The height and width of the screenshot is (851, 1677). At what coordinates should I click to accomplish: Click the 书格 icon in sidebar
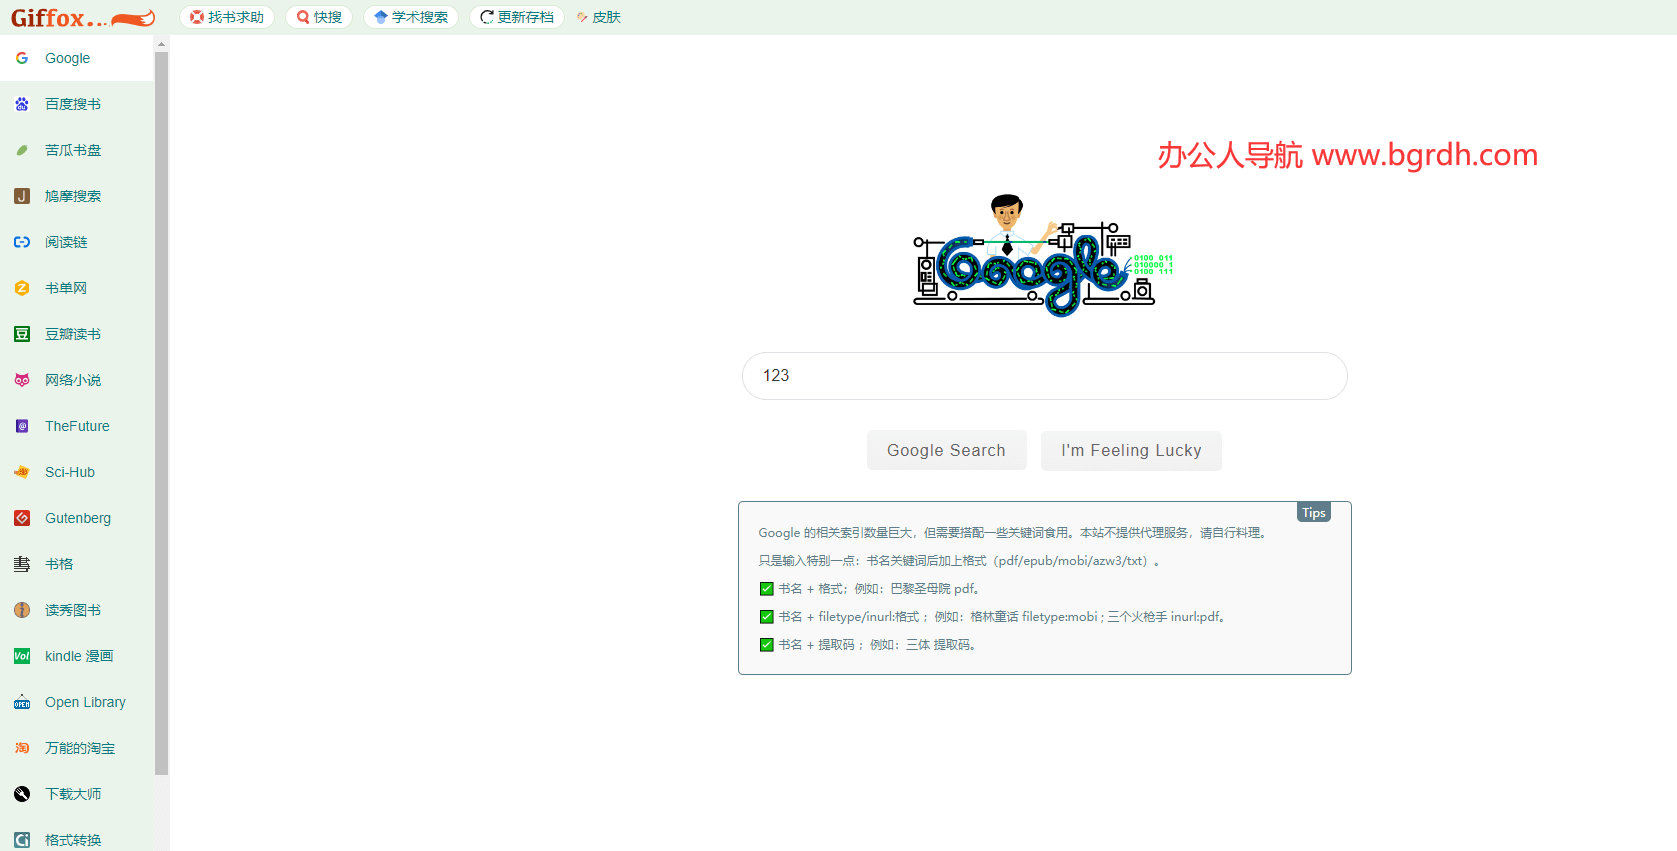[22, 564]
